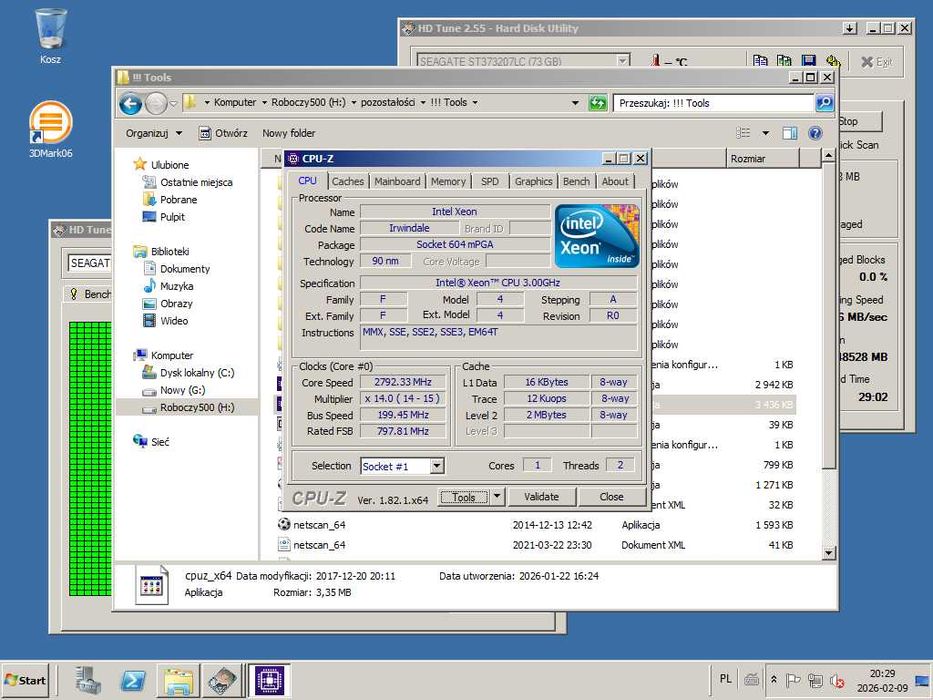Click the CPU-Z taskbar icon
Screen dimensions: 933x700
click(x=270, y=680)
